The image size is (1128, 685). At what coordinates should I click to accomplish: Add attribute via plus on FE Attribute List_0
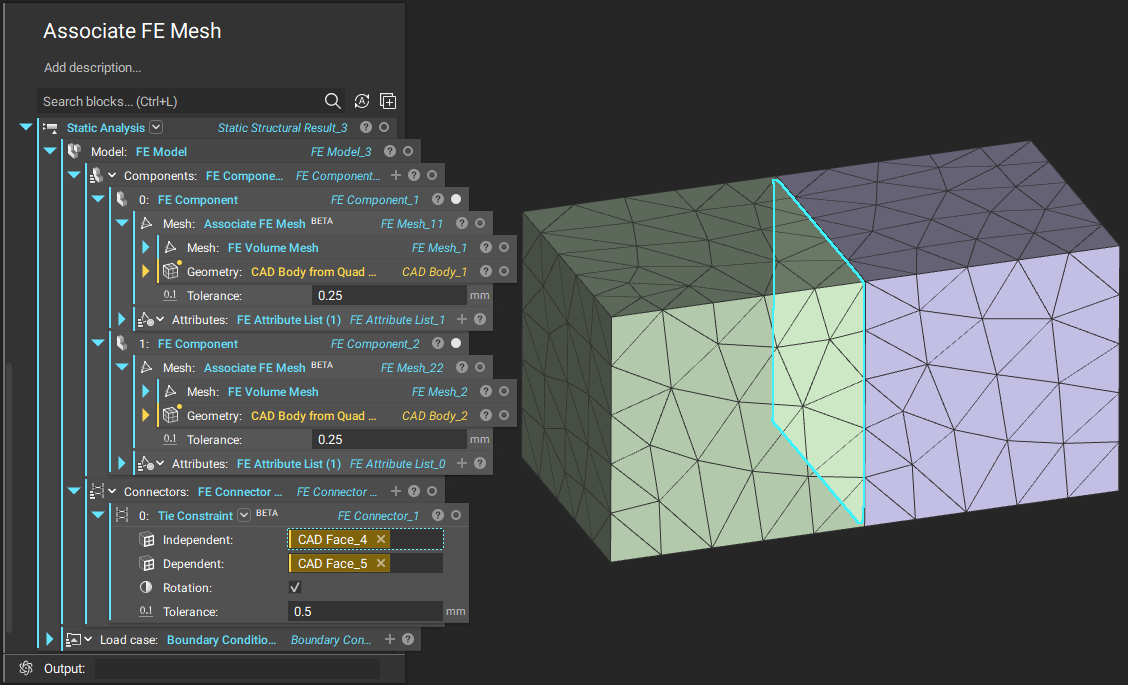pos(462,463)
